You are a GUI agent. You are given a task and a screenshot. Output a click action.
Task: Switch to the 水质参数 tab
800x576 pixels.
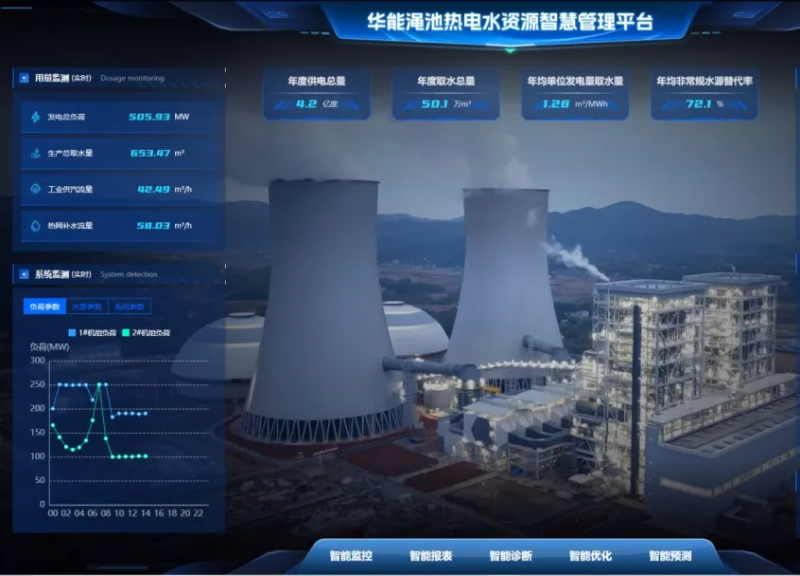[87, 307]
